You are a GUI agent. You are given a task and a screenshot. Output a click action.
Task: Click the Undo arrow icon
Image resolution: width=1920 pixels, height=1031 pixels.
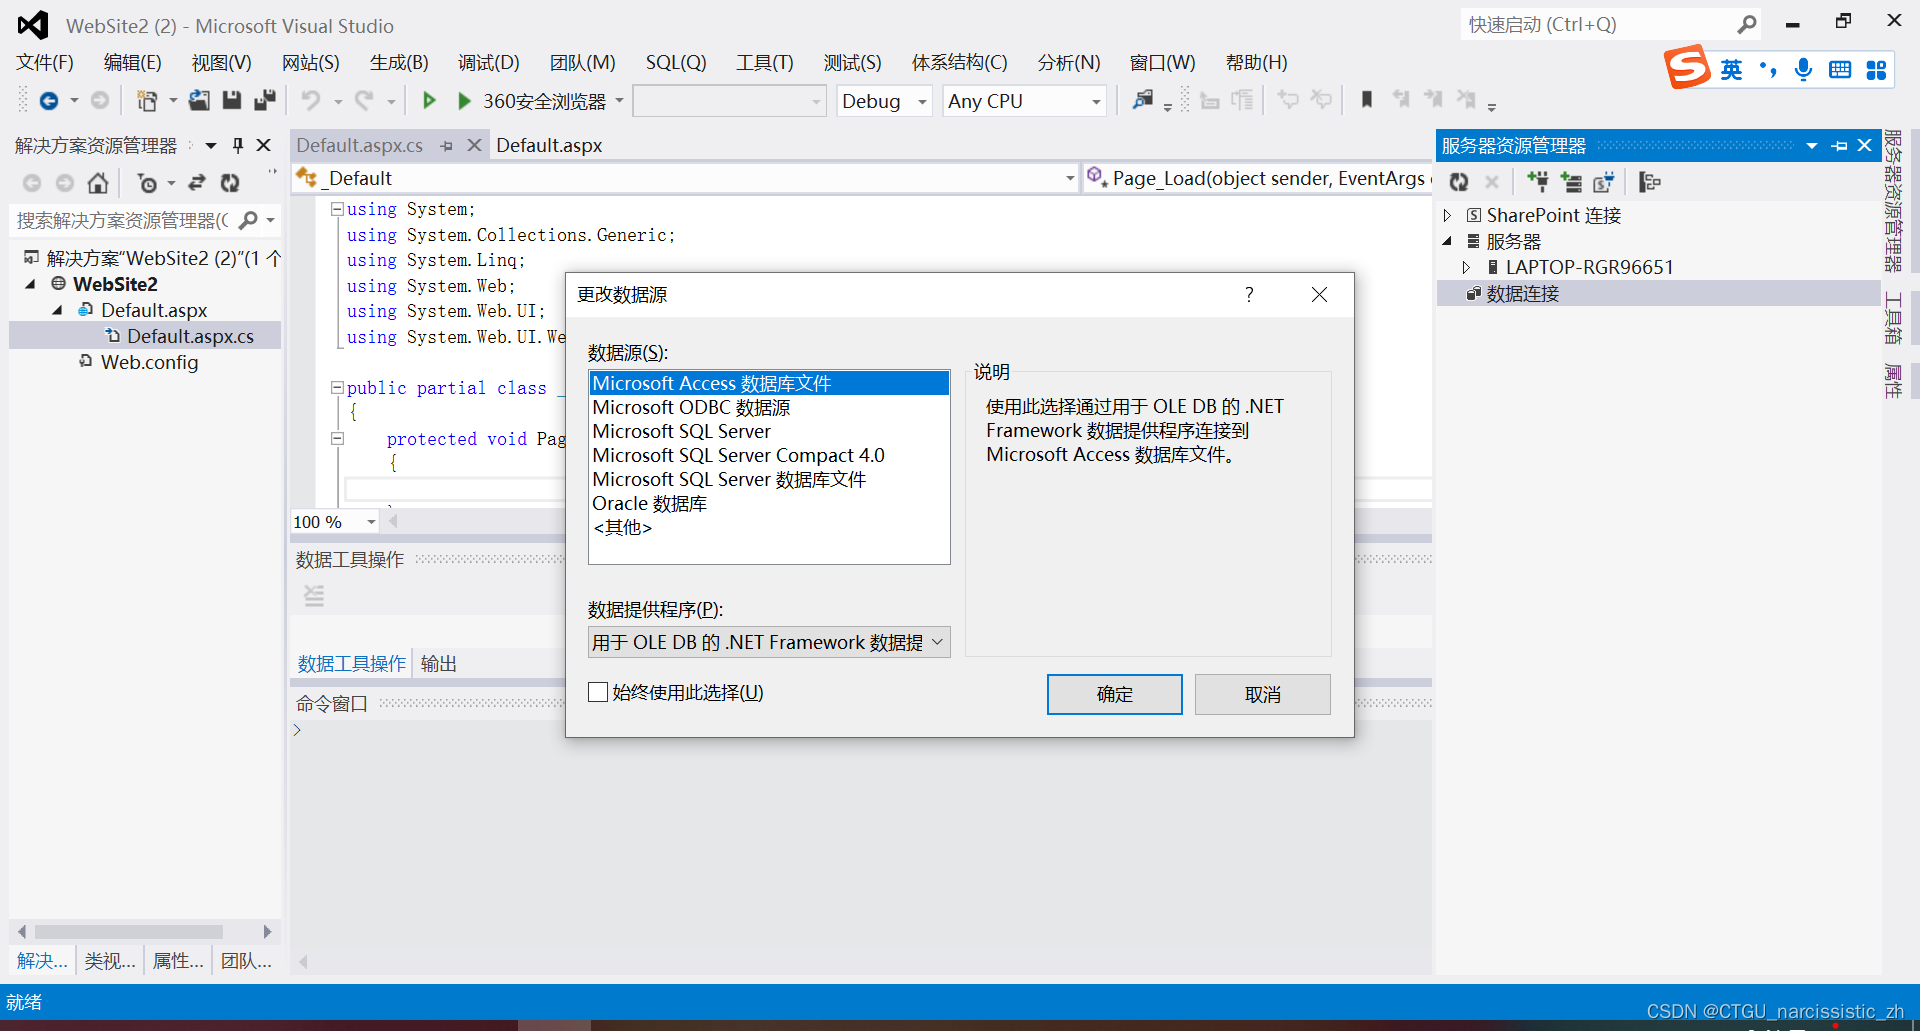click(x=311, y=100)
